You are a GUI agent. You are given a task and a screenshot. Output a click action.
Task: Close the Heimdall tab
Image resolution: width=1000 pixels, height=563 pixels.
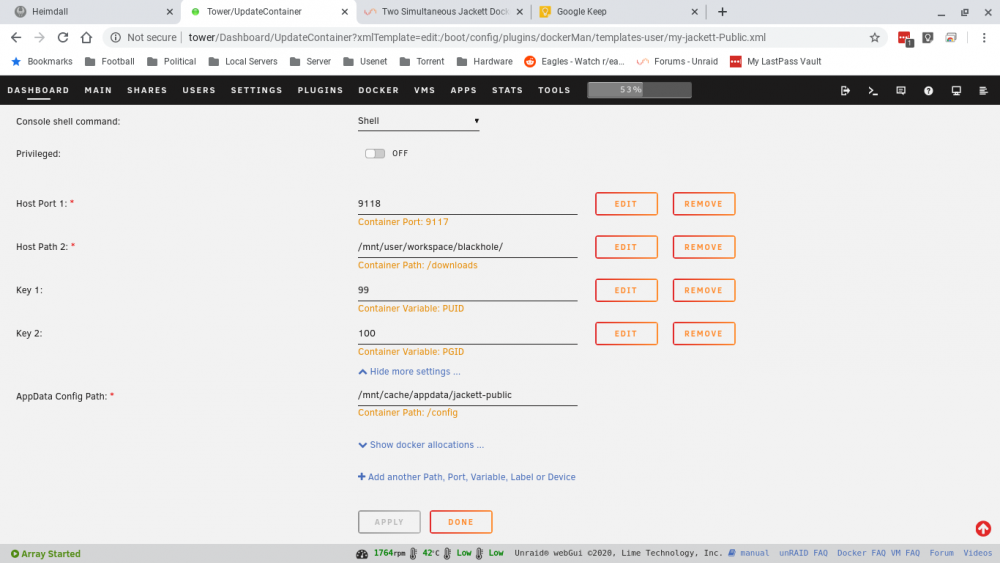tap(170, 11)
